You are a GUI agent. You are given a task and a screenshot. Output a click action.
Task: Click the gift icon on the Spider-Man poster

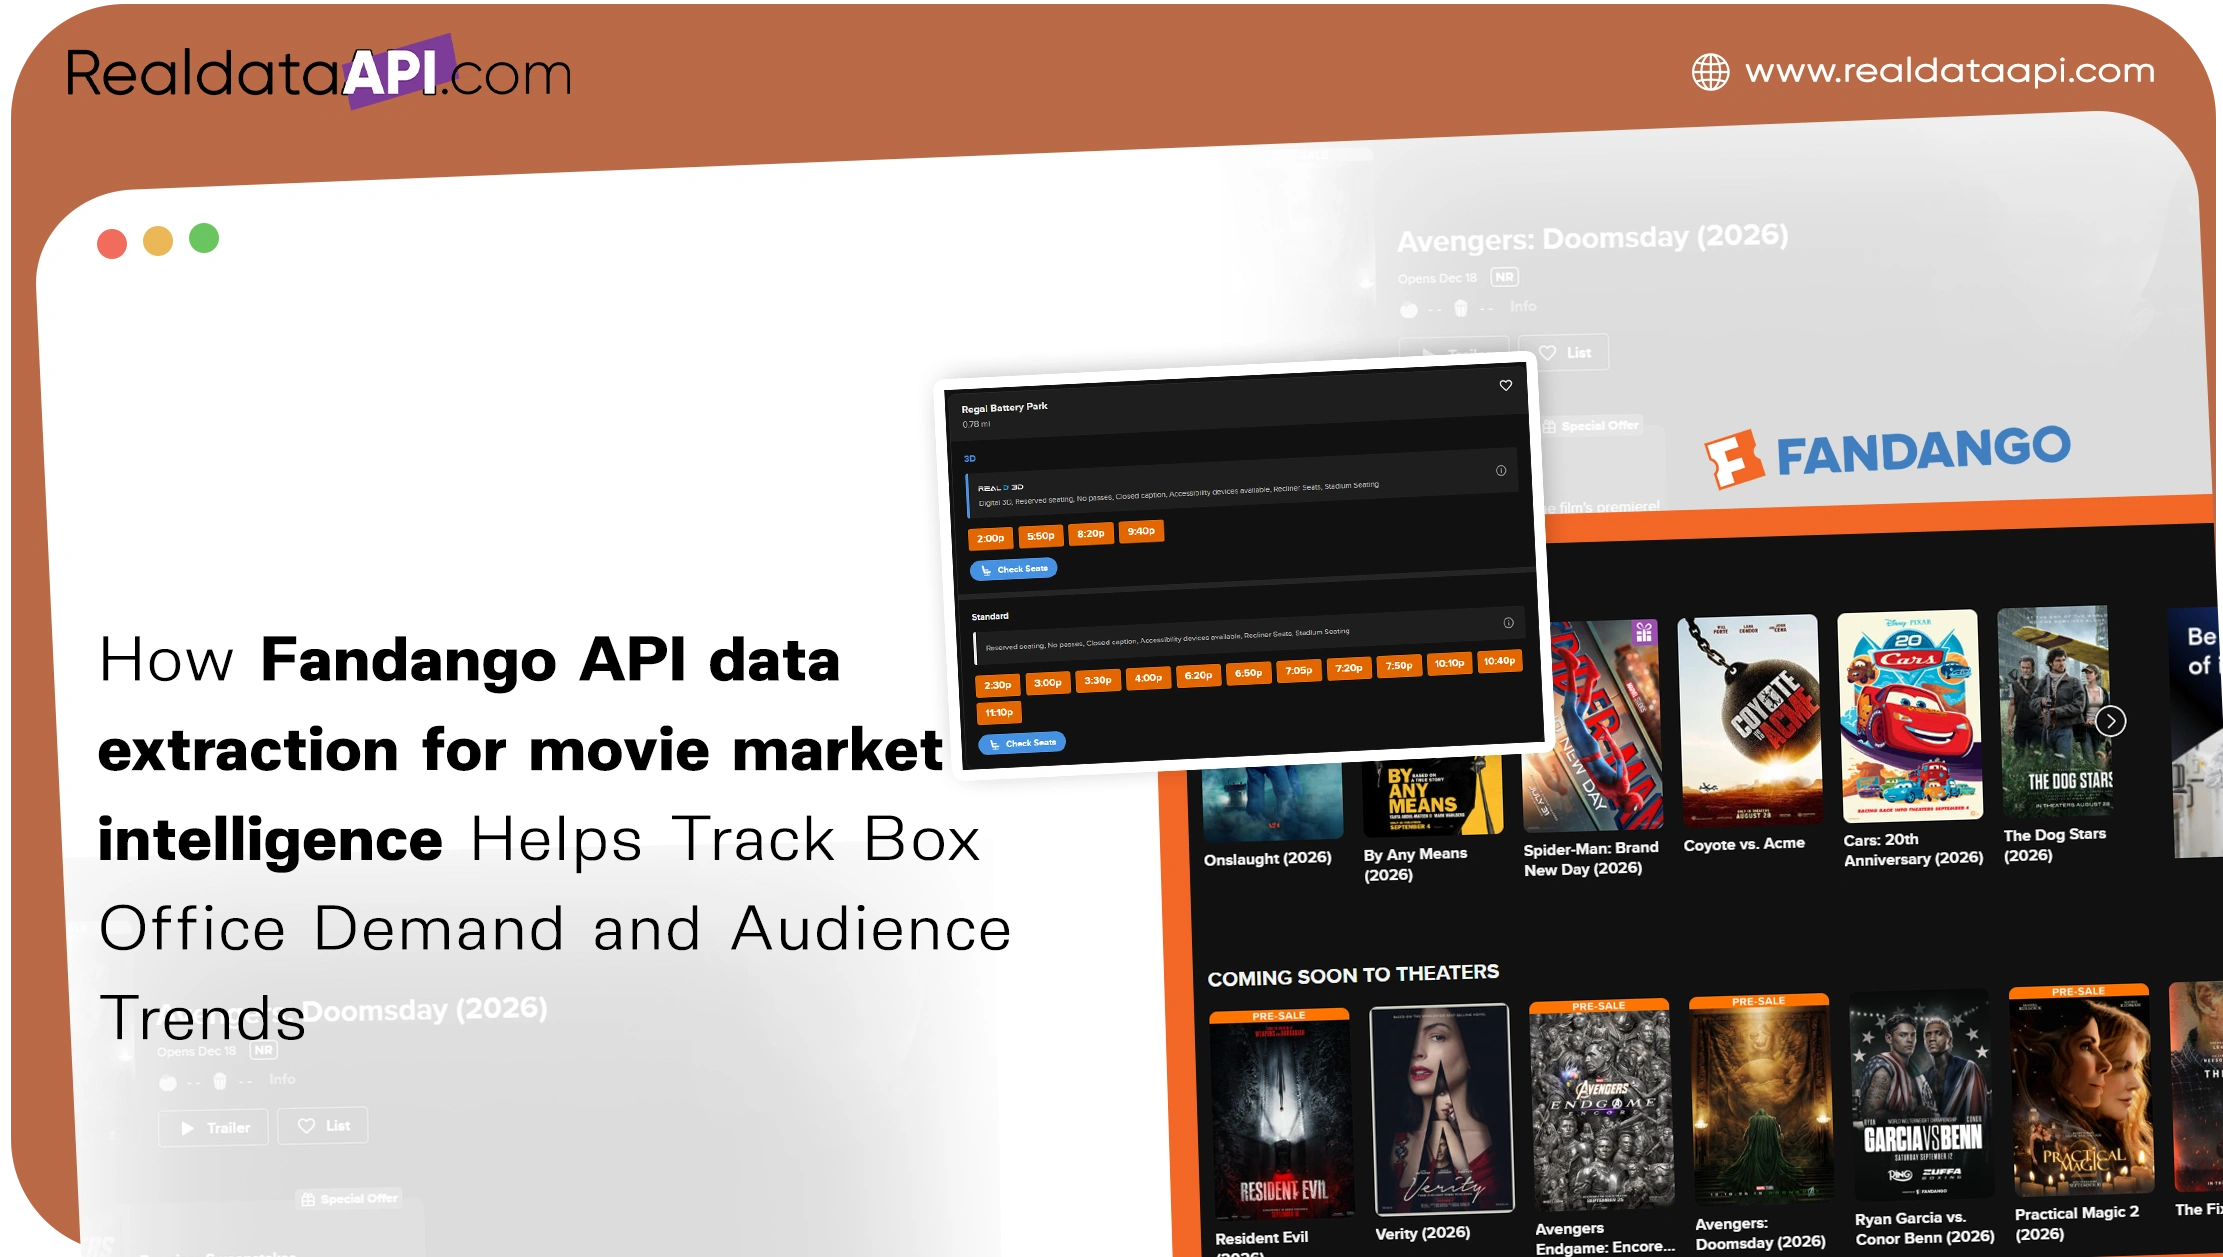(x=1644, y=632)
